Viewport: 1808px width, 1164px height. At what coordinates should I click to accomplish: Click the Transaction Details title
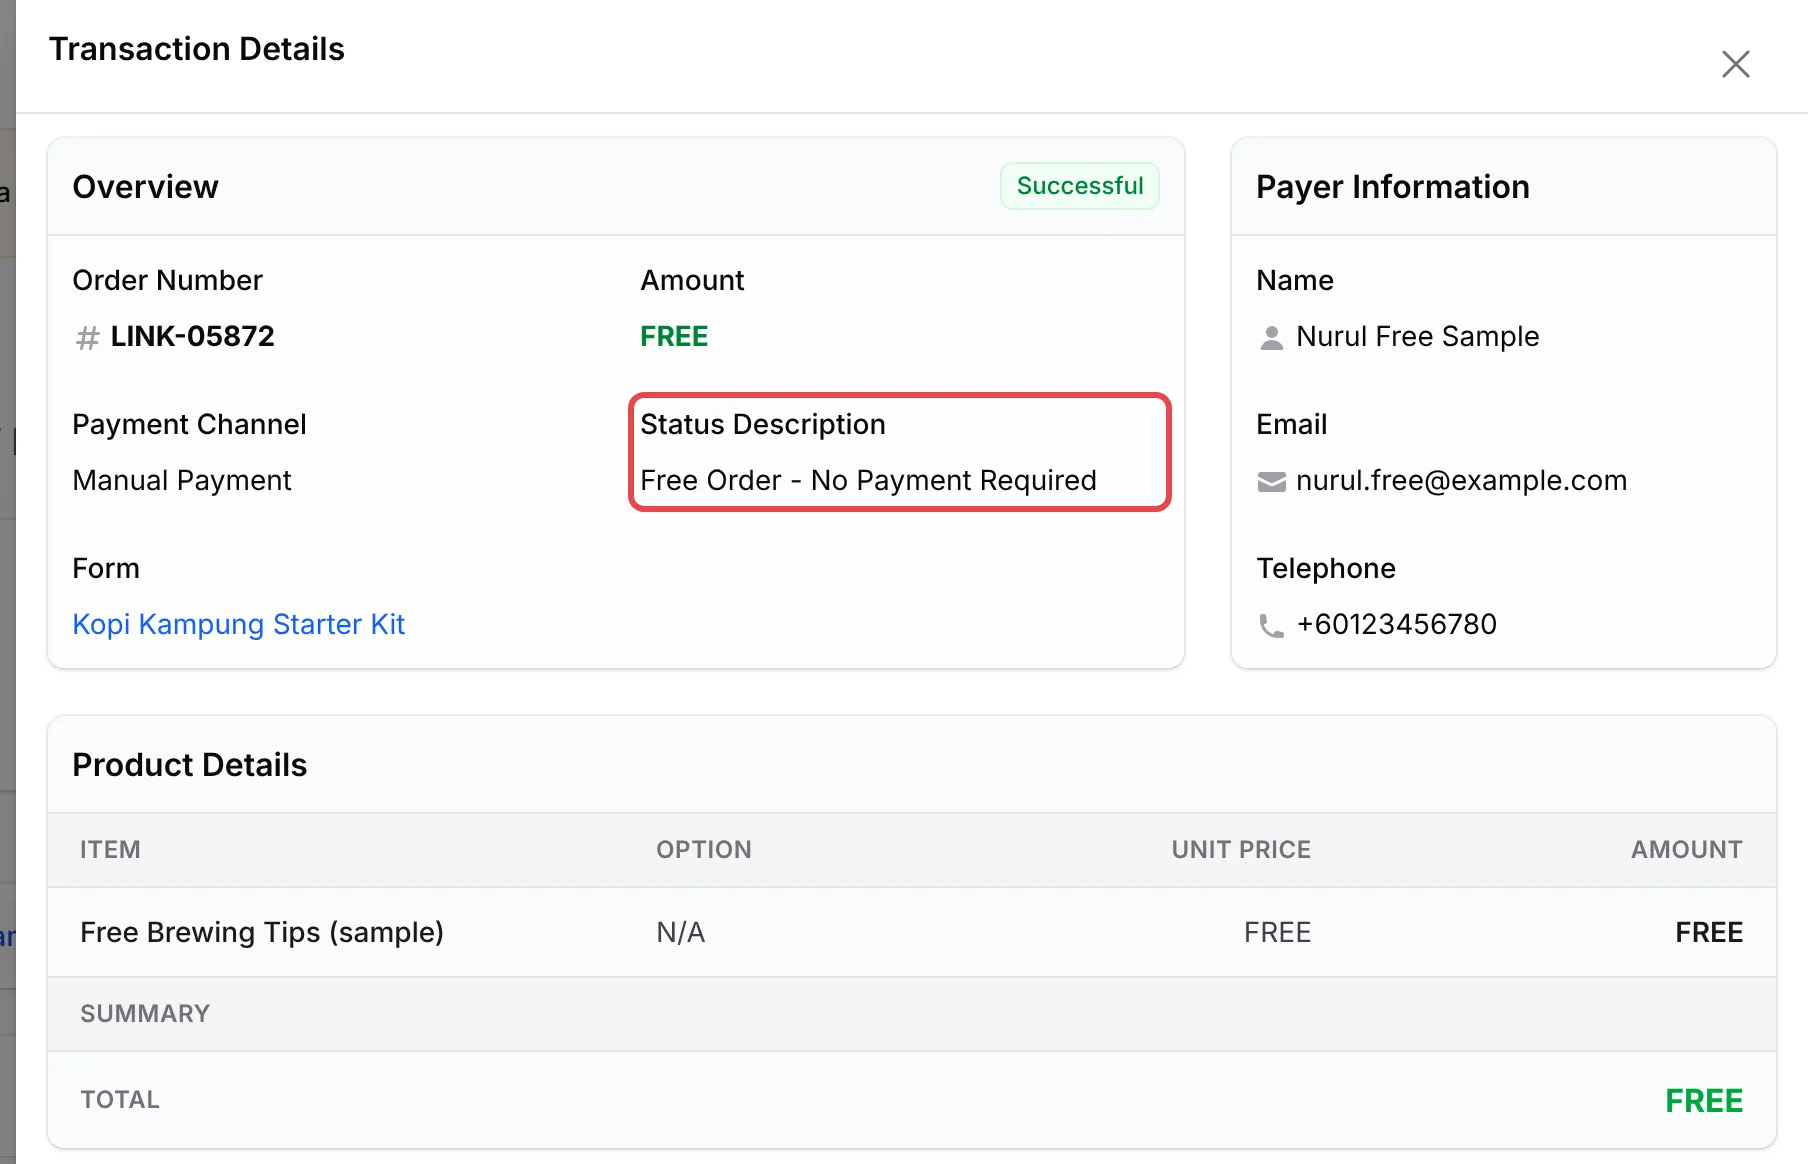click(x=197, y=49)
